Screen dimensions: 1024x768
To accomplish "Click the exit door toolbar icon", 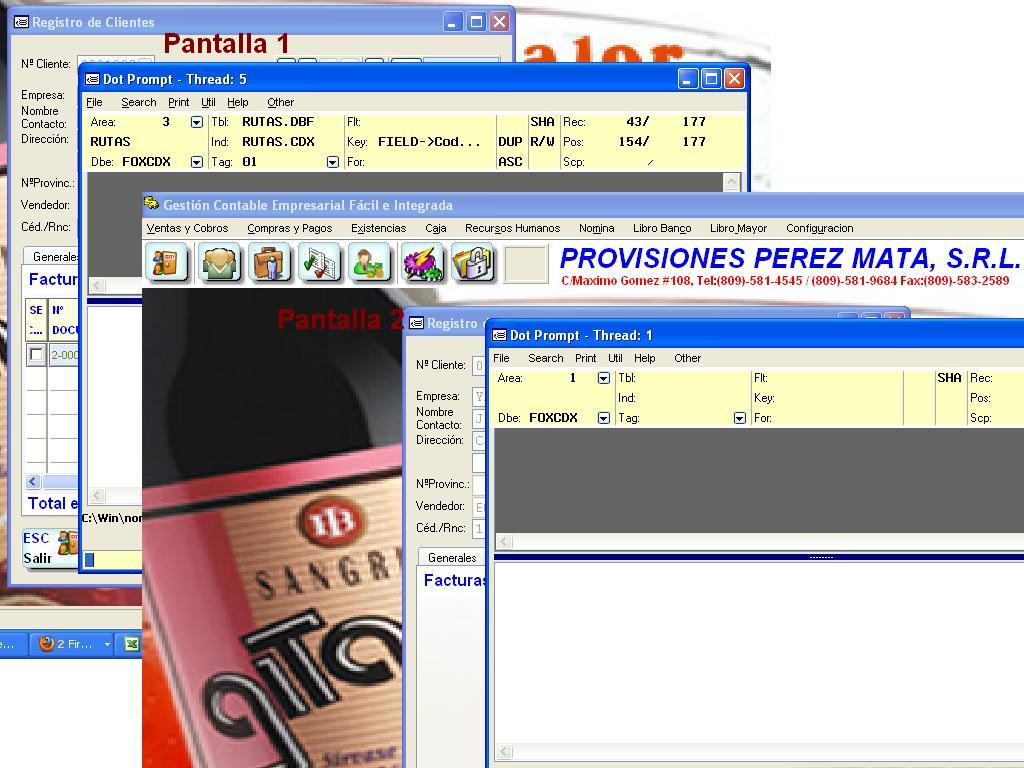I will tap(167, 263).
